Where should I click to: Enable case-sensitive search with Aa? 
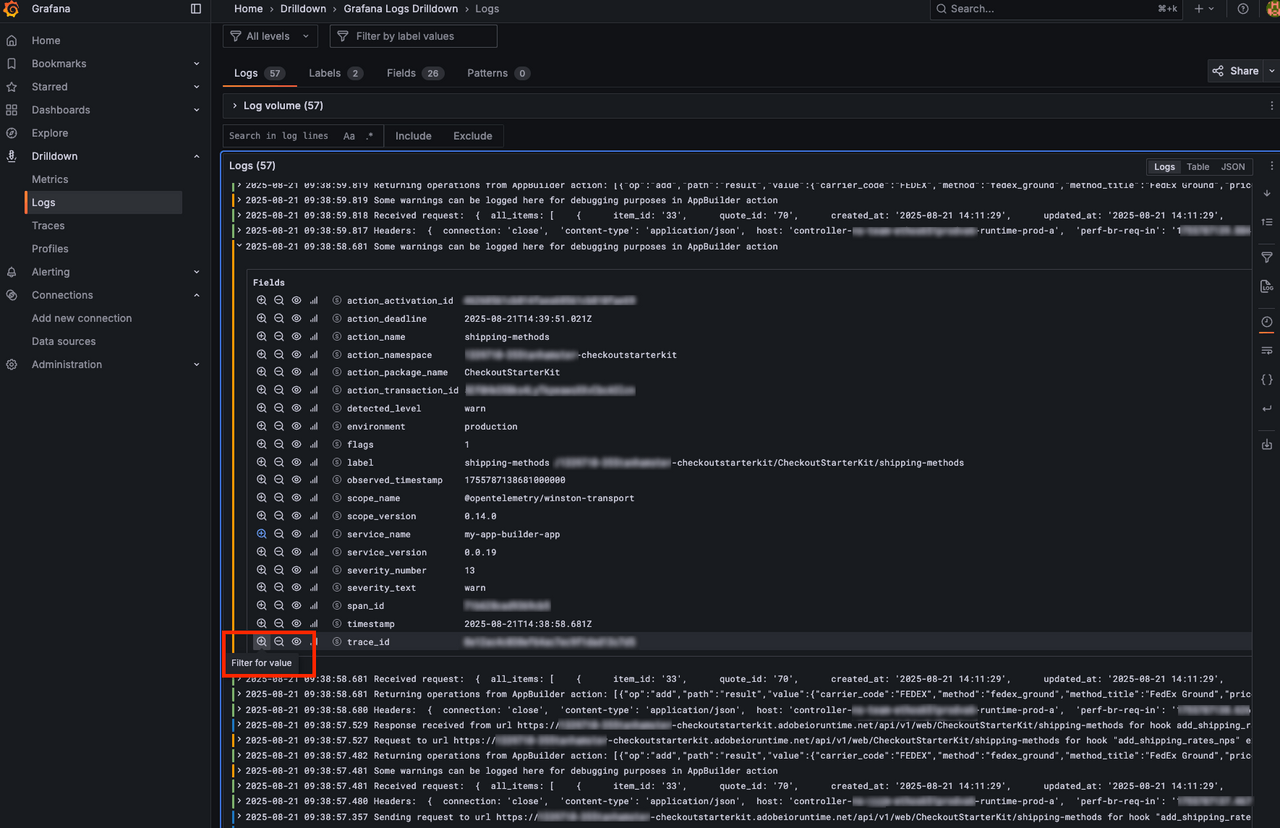click(x=348, y=135)
